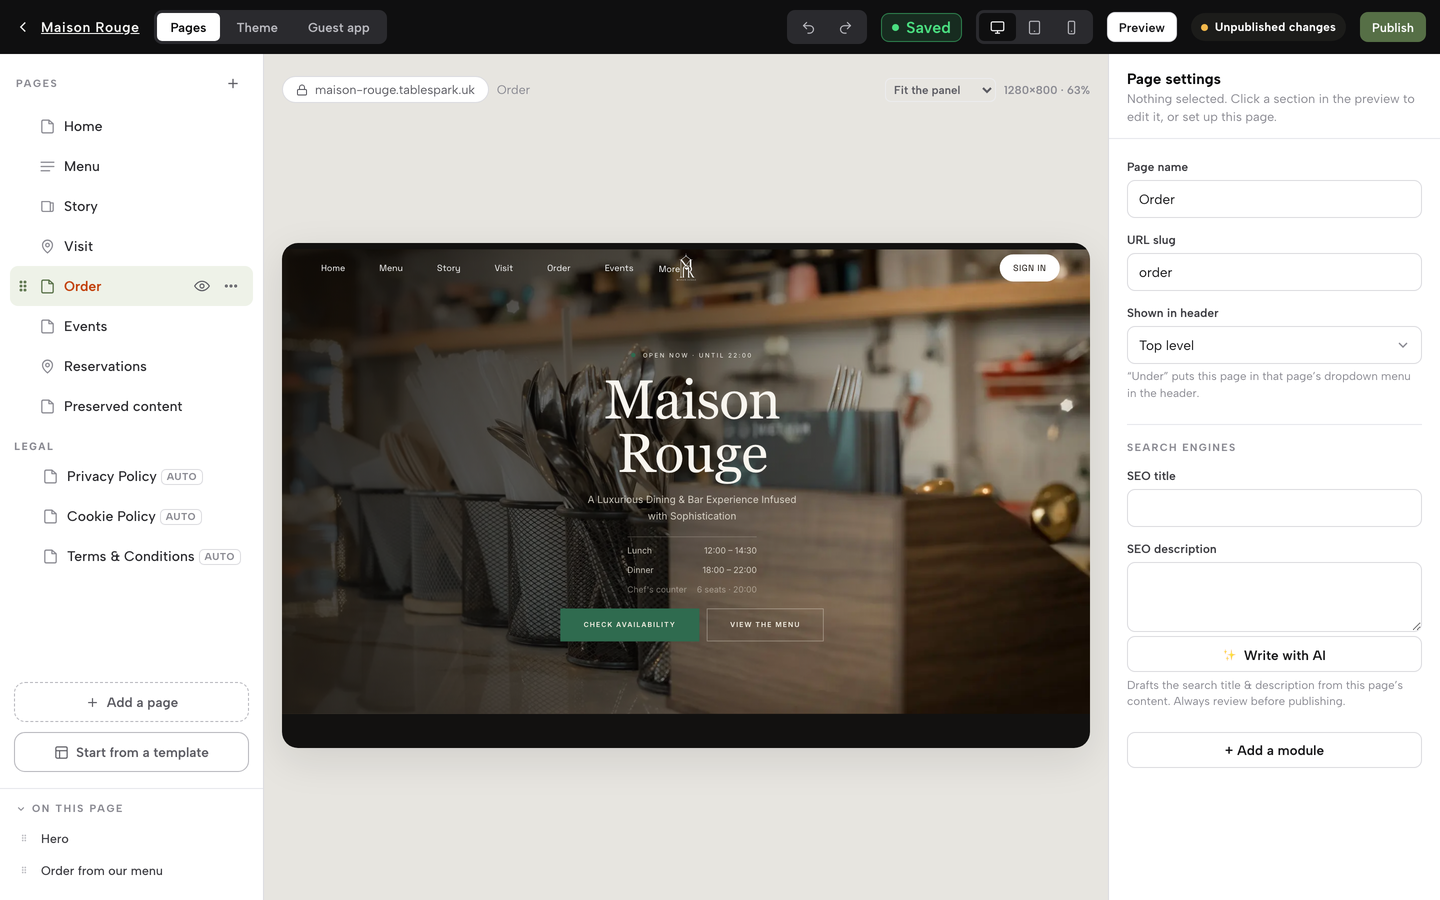The height and width of the screenshot is (900, 1440).
Task: Click the URL slug input field
Action: tap(1274, 272)
